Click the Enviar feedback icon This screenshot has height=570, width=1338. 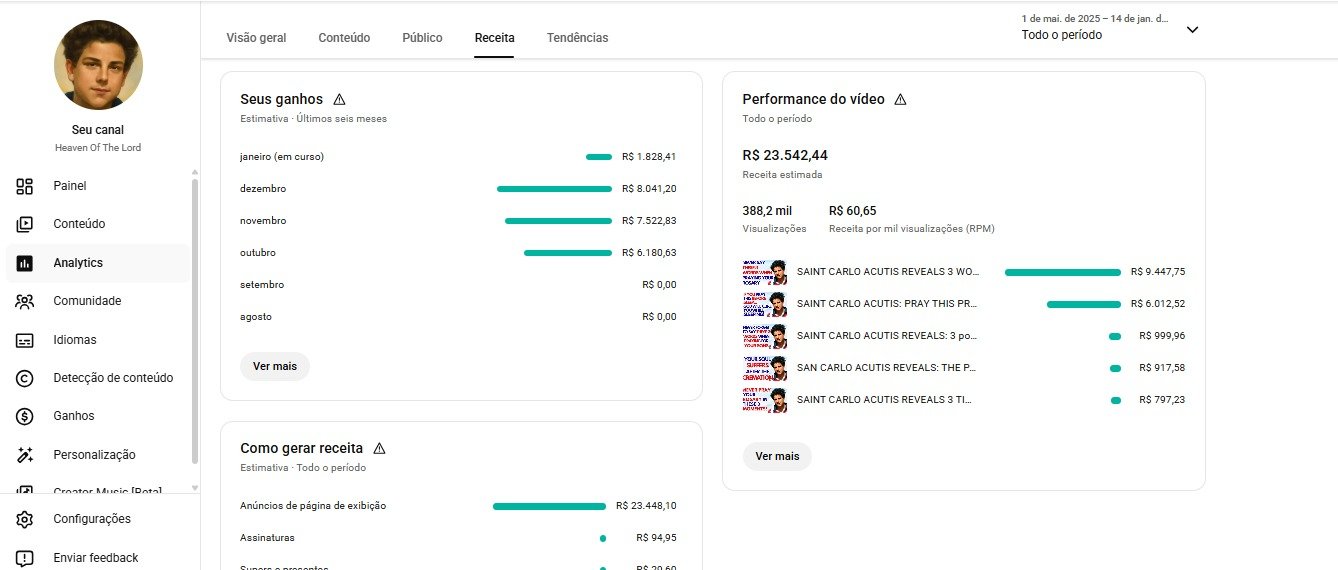tap(25, 558)
